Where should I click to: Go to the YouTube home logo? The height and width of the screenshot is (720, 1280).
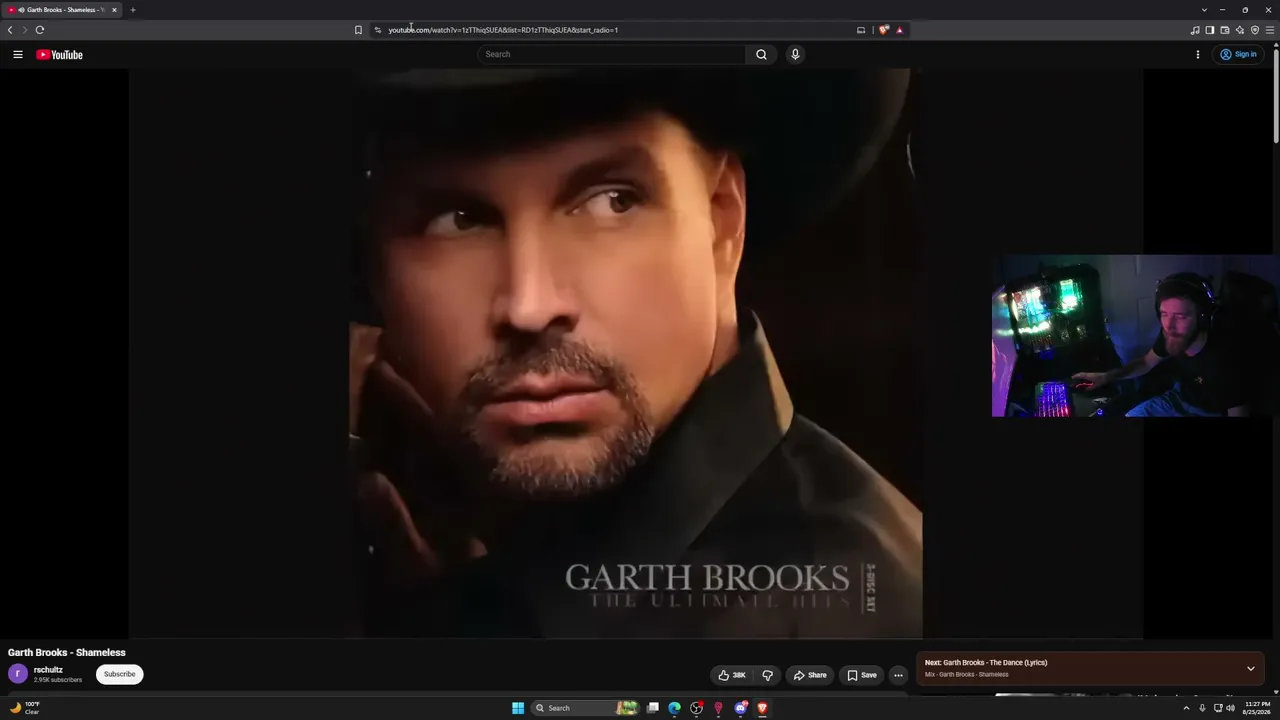tap(60, 54)
